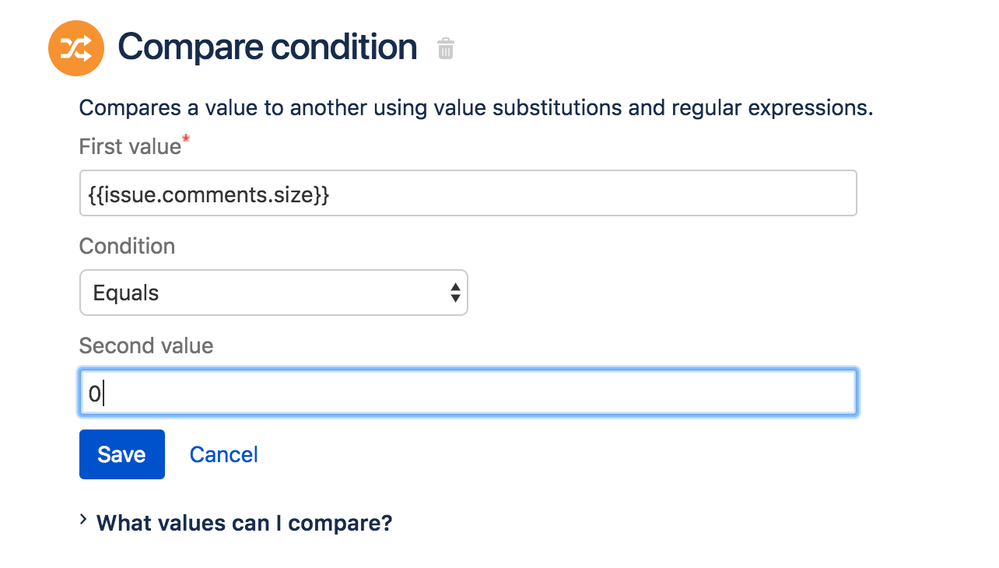Click the up-down arrows on Condition select
Viewport: 999px width, 568px height.
click(455, 293)
